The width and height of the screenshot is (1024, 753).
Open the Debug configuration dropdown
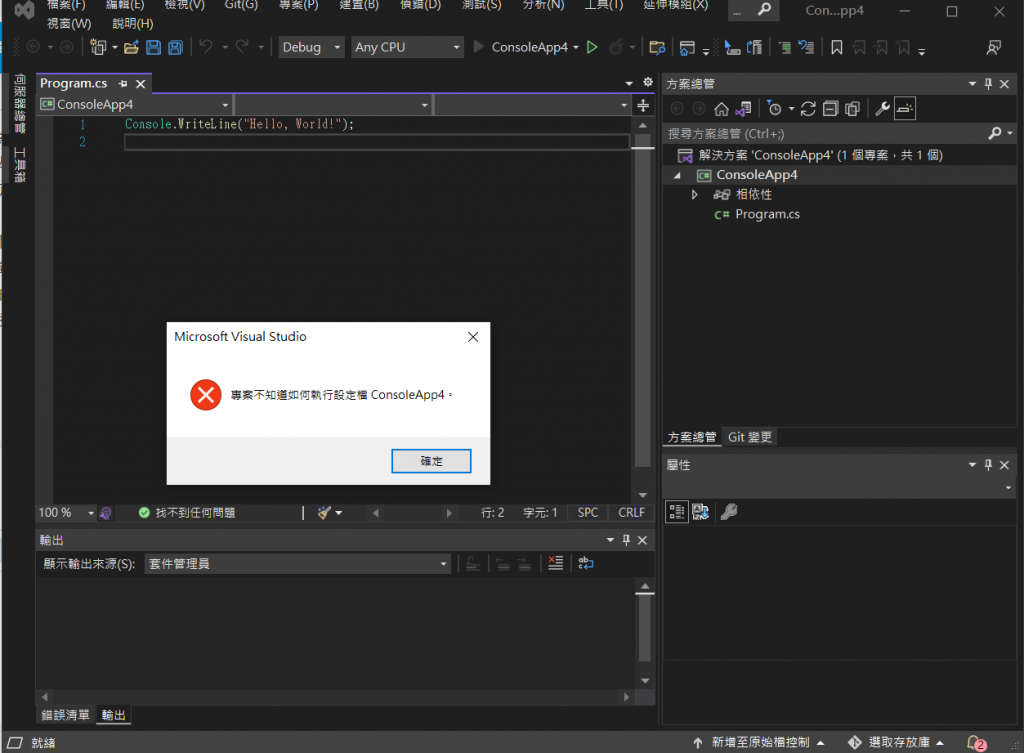pos(311,47)
